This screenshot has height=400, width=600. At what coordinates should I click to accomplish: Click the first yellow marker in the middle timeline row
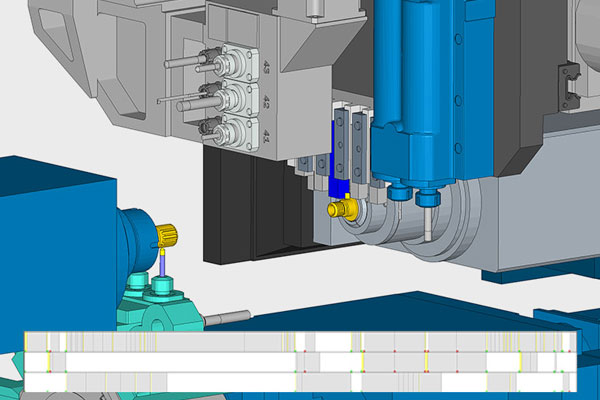point(49,361)
